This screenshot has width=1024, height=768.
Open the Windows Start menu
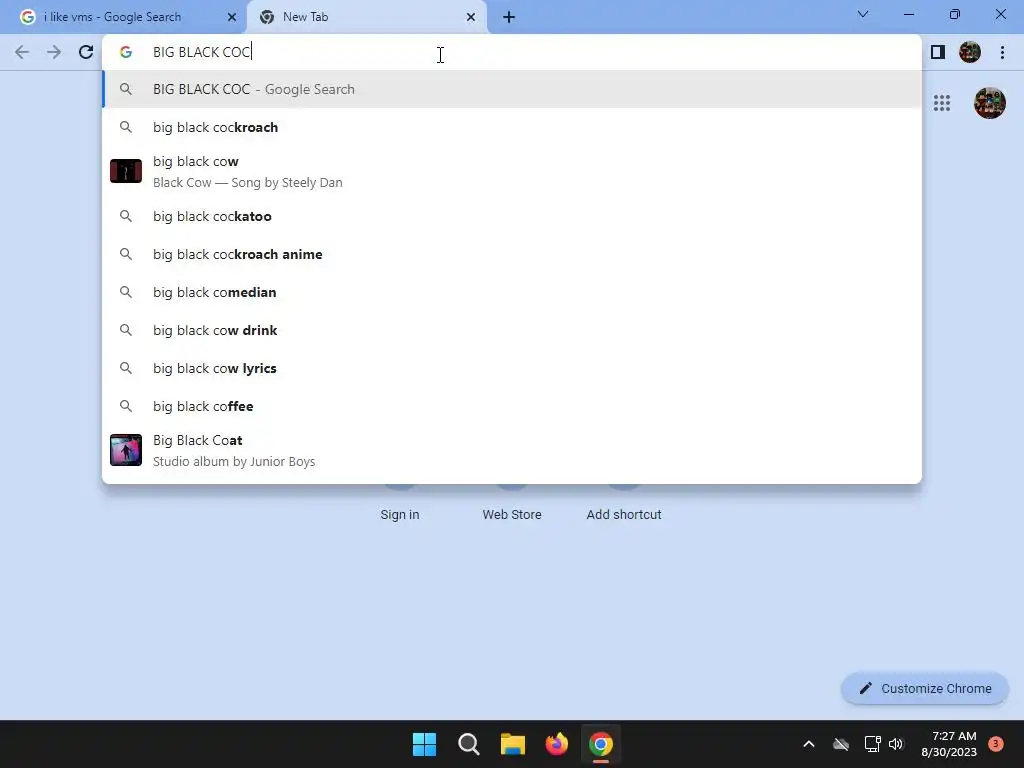click(424, 744)
